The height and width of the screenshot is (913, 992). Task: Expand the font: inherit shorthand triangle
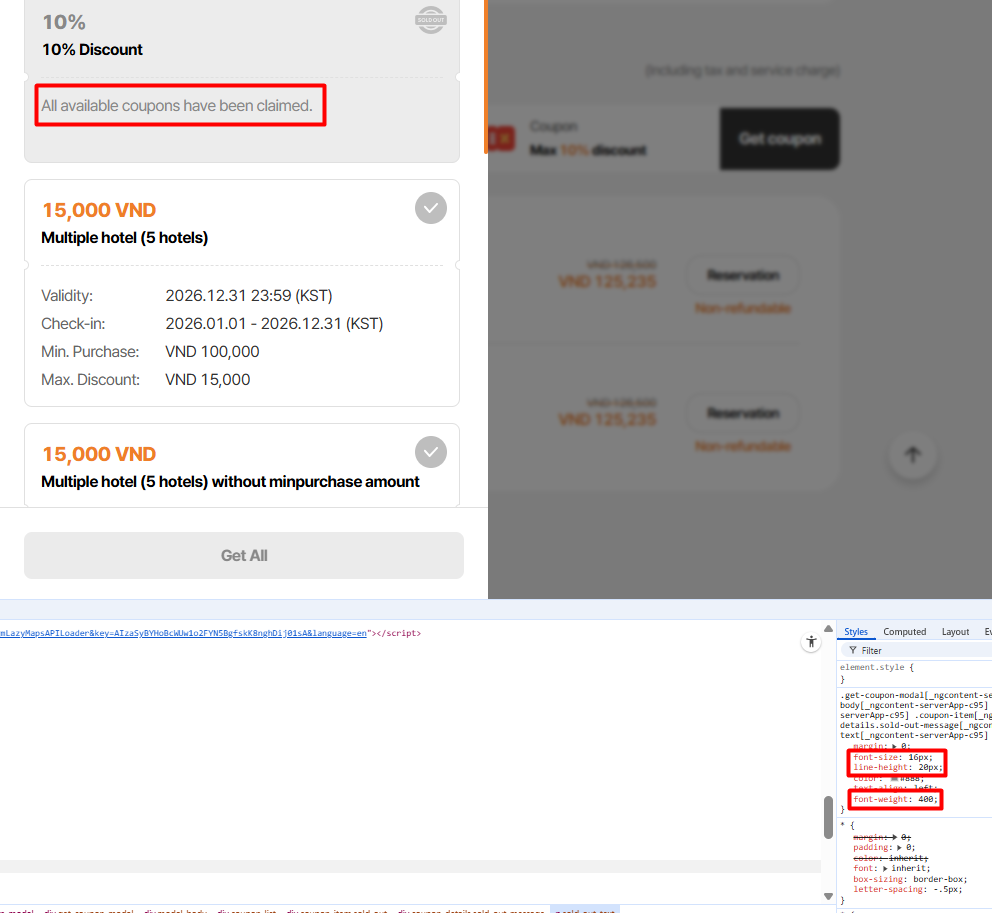[885, 869]
